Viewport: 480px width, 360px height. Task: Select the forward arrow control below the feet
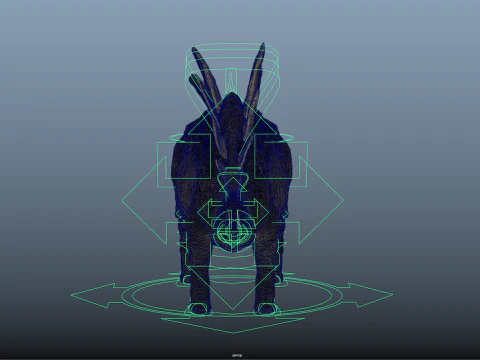click(233, 325)
